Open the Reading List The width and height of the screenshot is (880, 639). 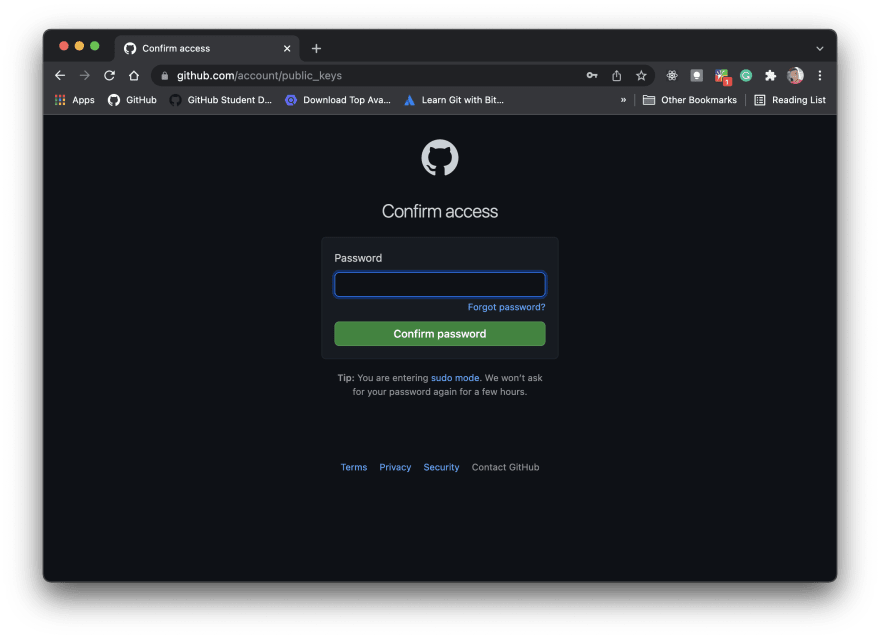[790, 100]
